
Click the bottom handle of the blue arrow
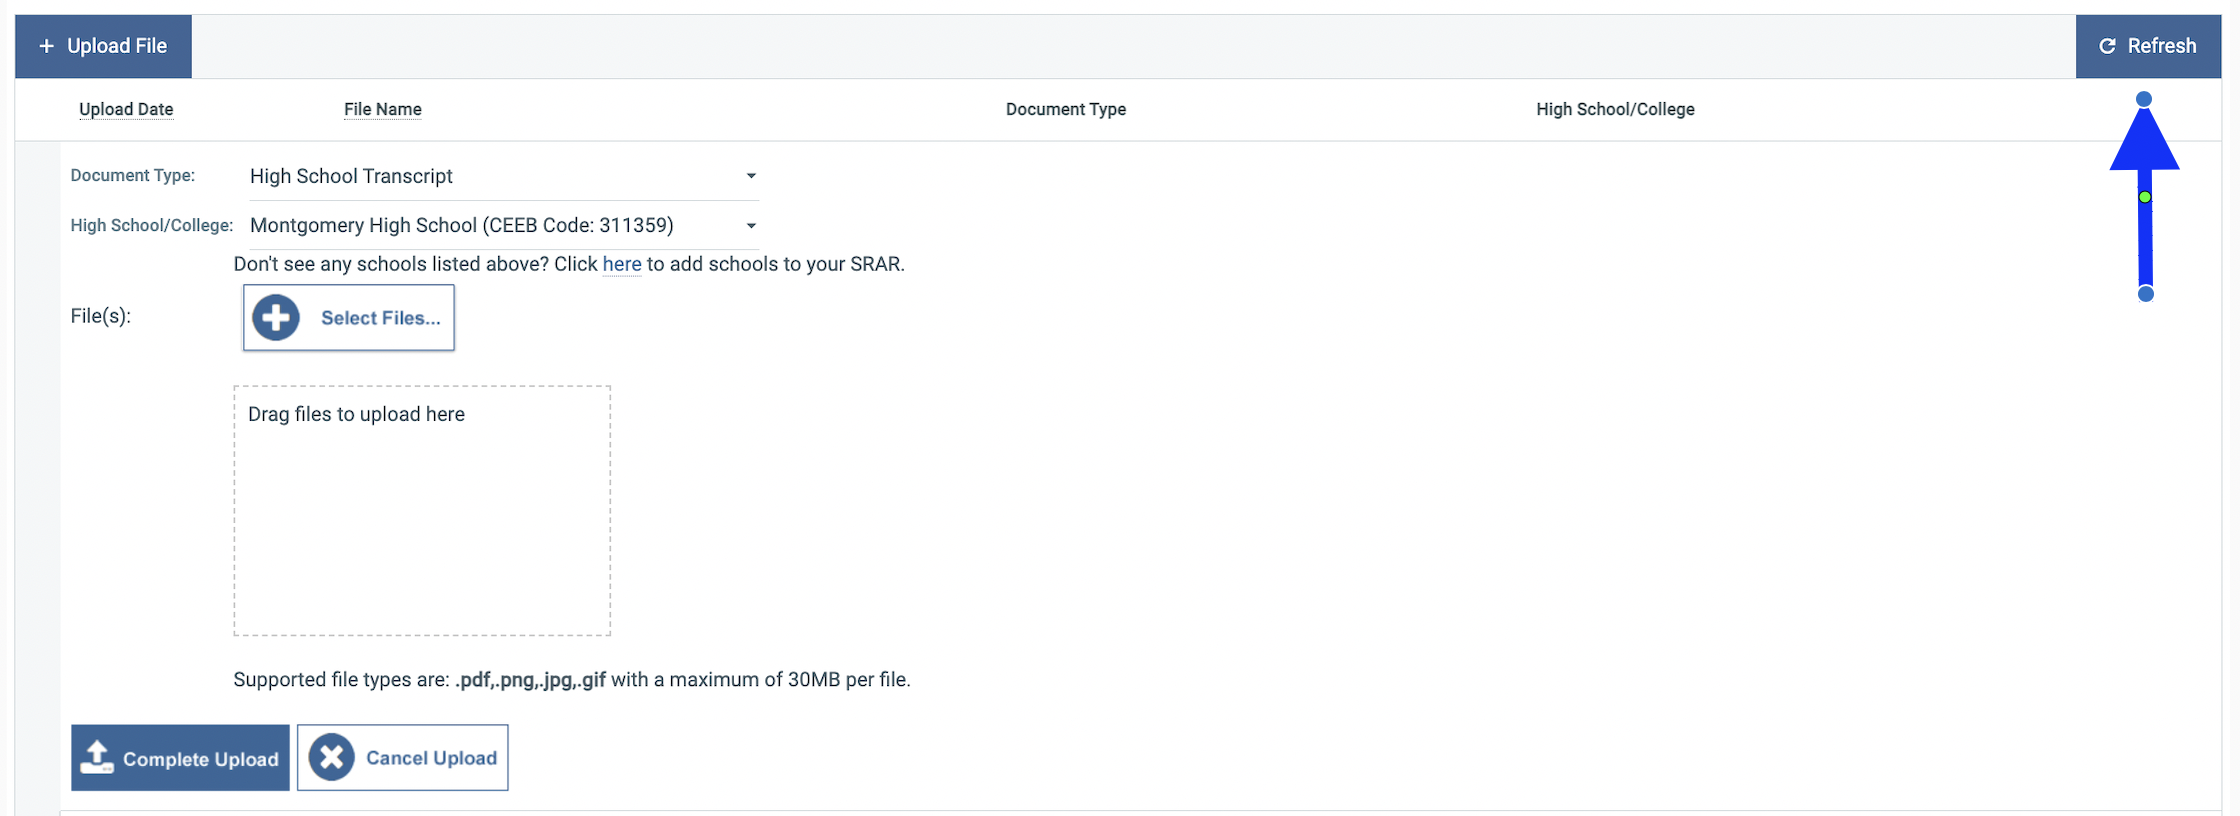(x=2145, y=294)
